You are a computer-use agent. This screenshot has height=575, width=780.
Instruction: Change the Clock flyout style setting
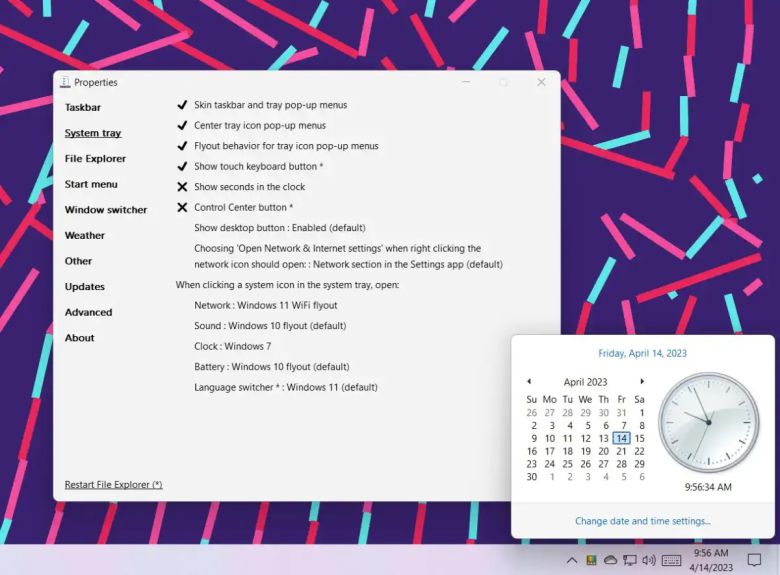click(x=232, y=346)
